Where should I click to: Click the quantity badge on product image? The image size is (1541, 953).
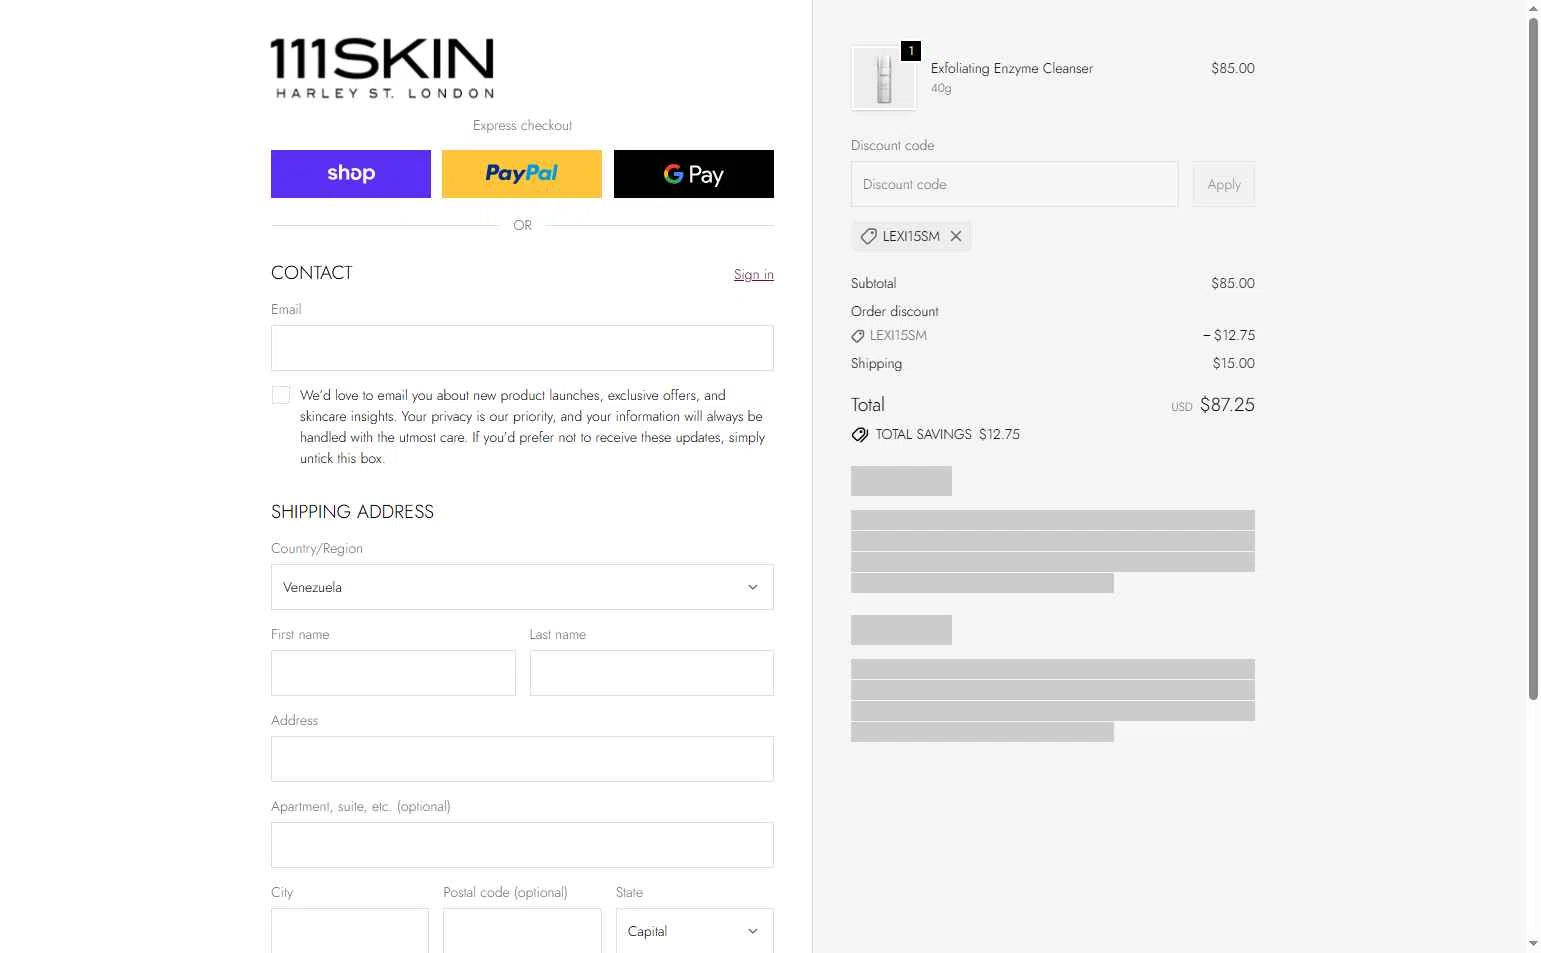911,51
